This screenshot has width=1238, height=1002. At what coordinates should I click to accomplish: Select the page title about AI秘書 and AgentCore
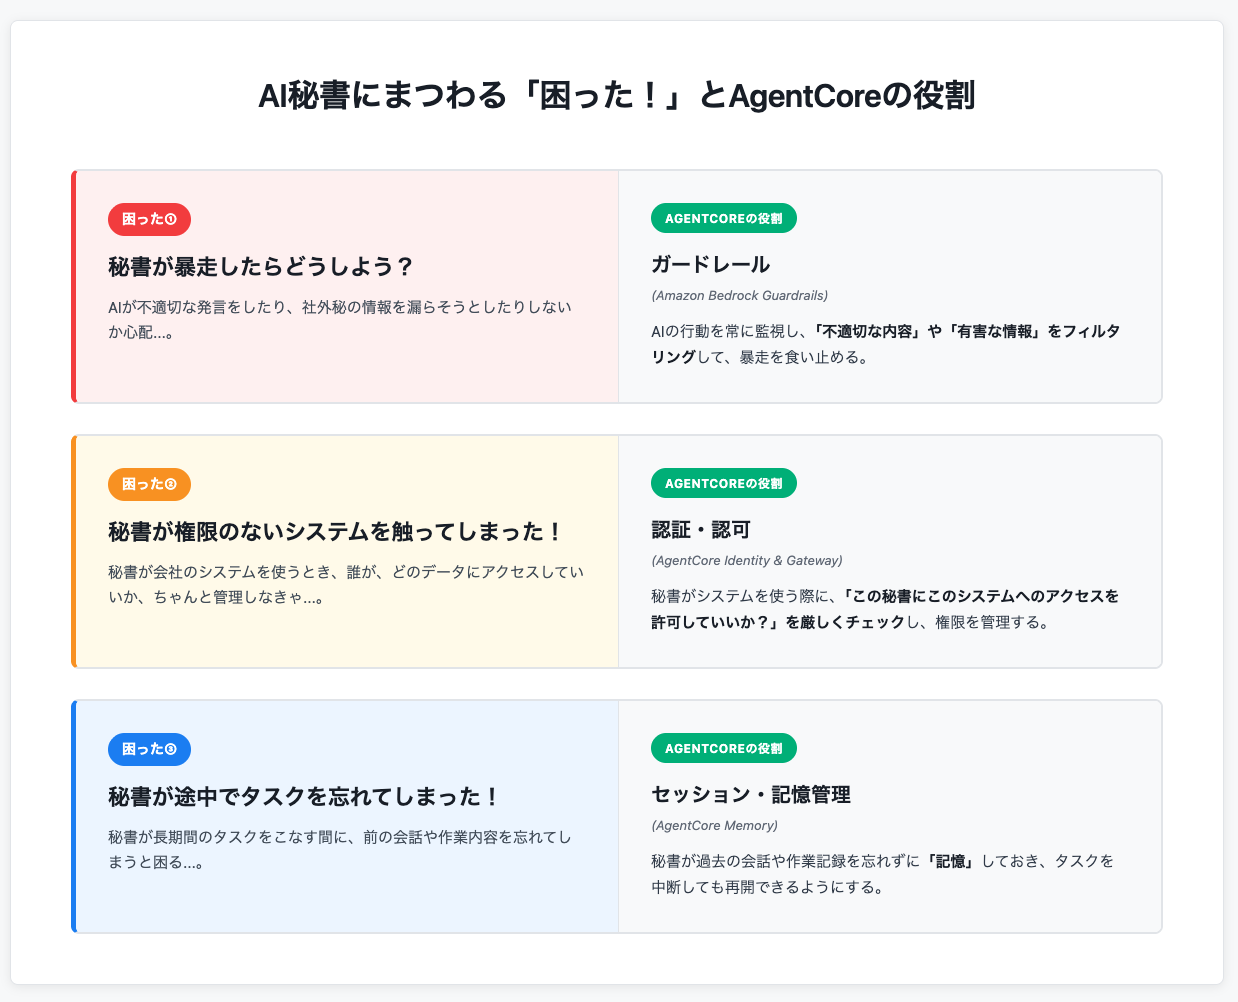pyautogui.click(x=616, y=96)
